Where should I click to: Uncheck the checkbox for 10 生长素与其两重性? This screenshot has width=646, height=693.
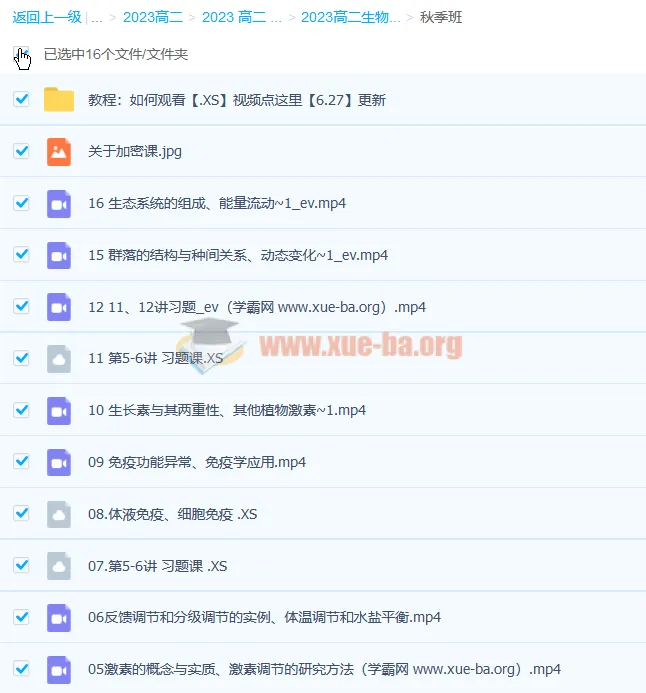[21, 409]
